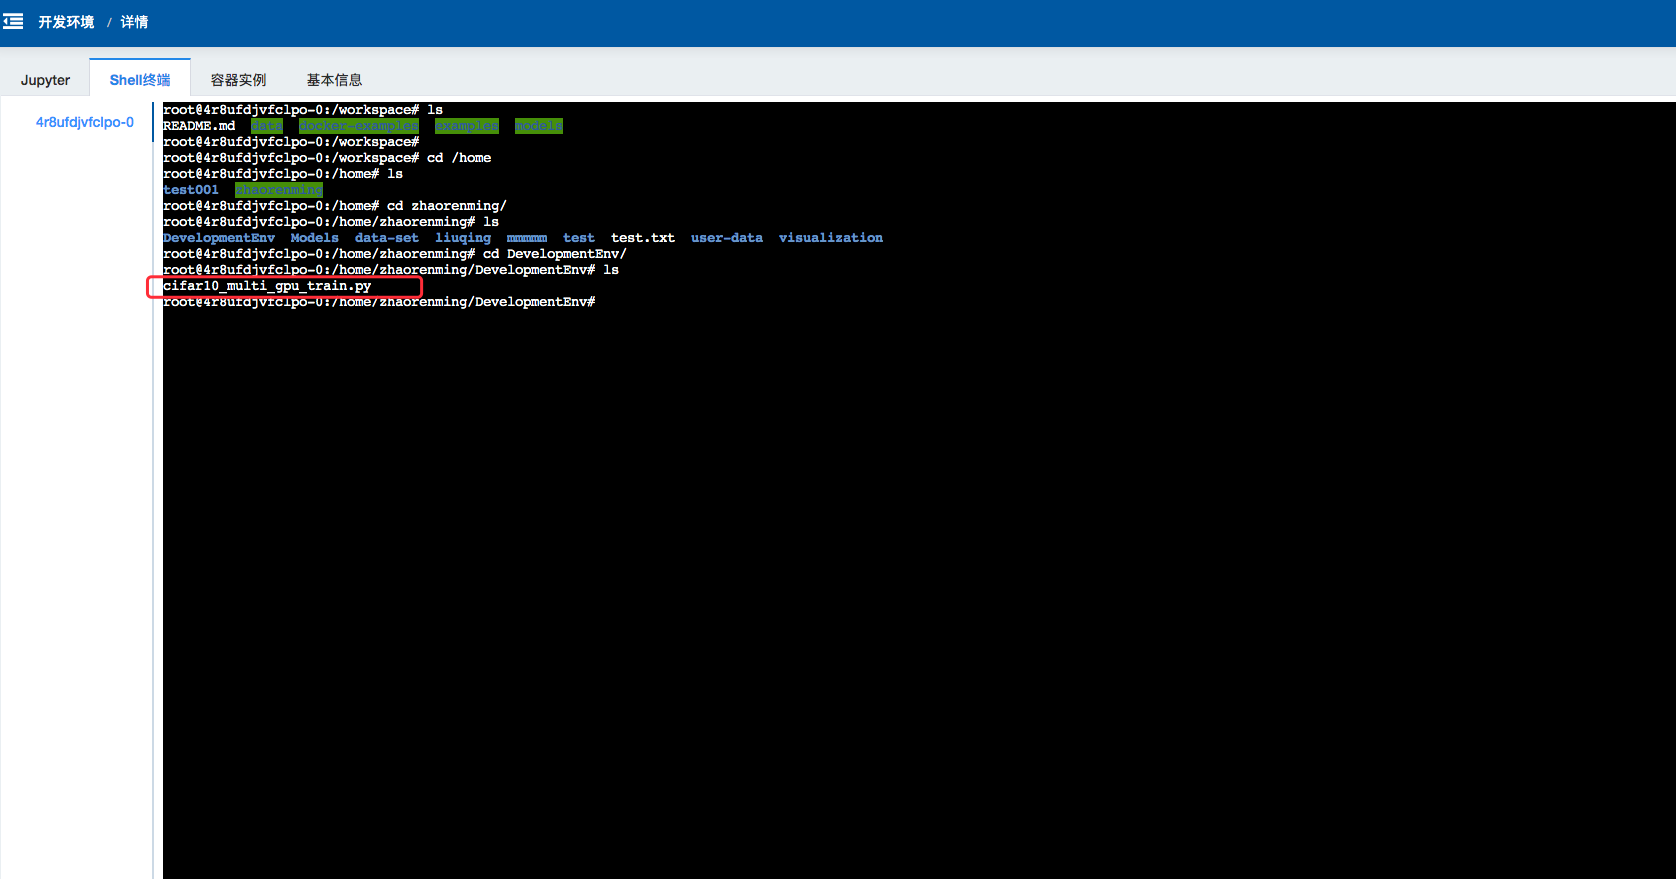
Task: Click cifar10_multi_gpu_train.py in terminal output
Action: 267,286
